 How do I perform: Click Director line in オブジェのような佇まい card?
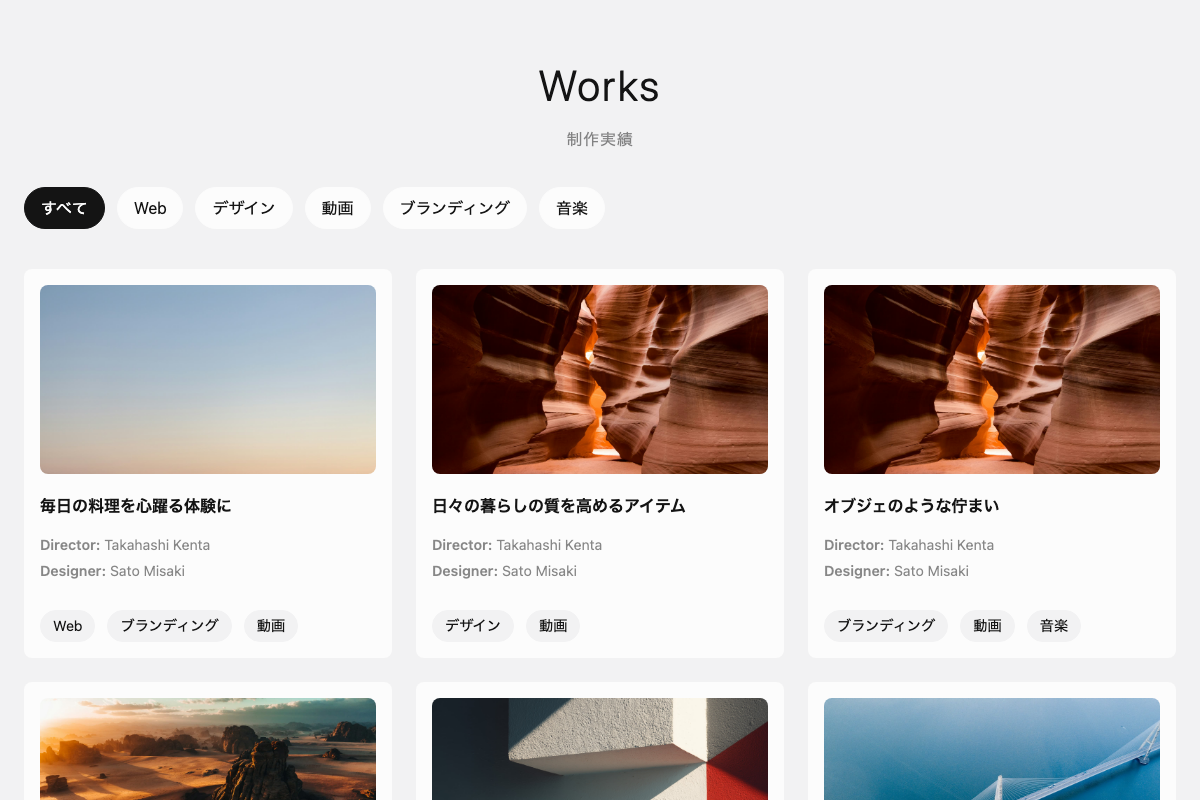909,545
